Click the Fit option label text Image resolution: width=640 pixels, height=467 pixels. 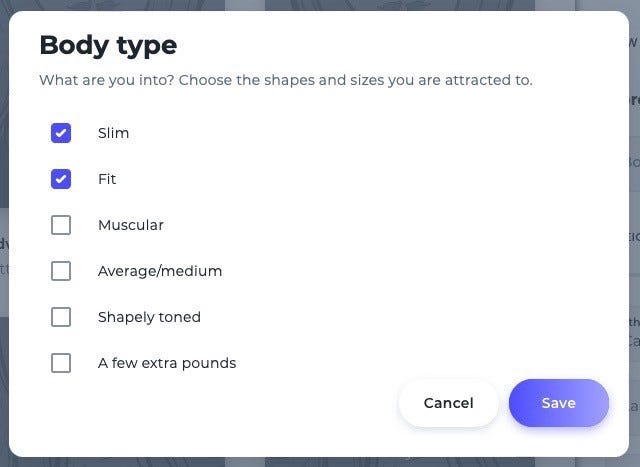(107, 179)
